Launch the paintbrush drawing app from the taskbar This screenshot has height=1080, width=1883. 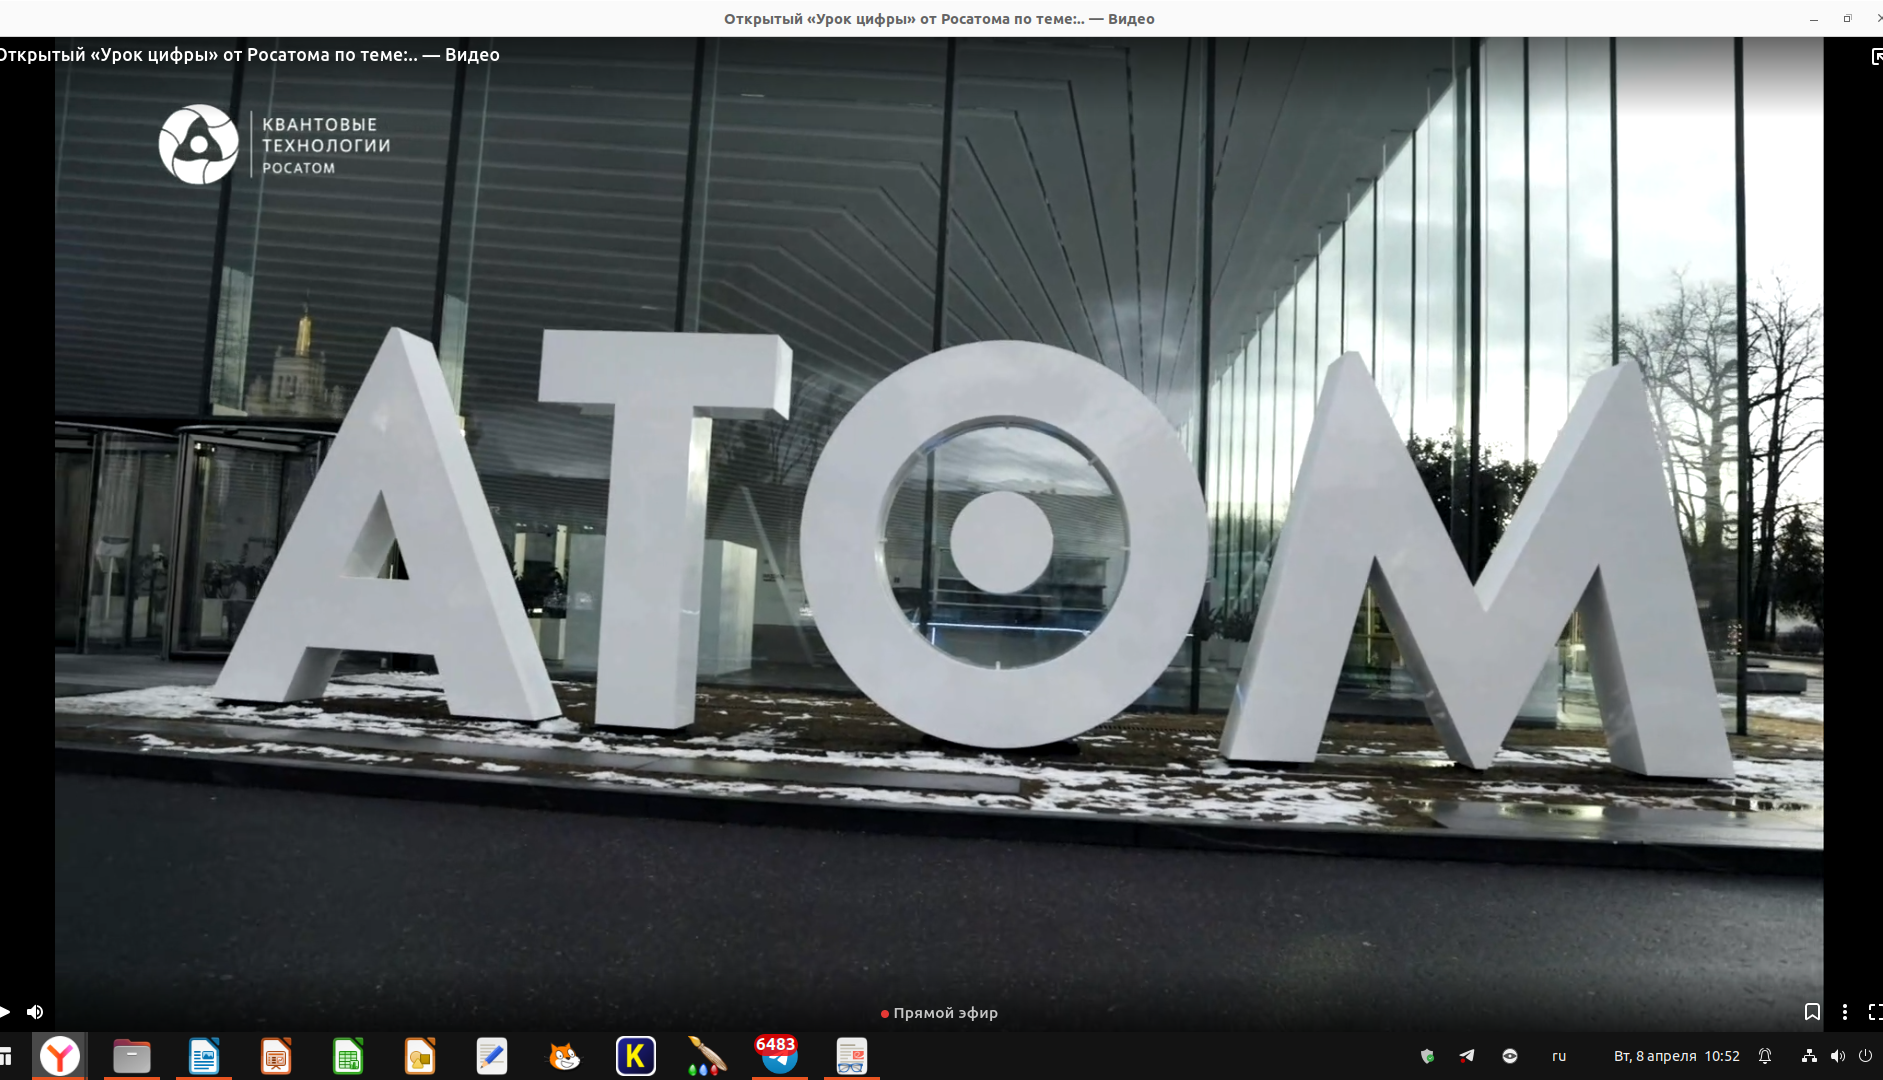tap(707, 1056)
